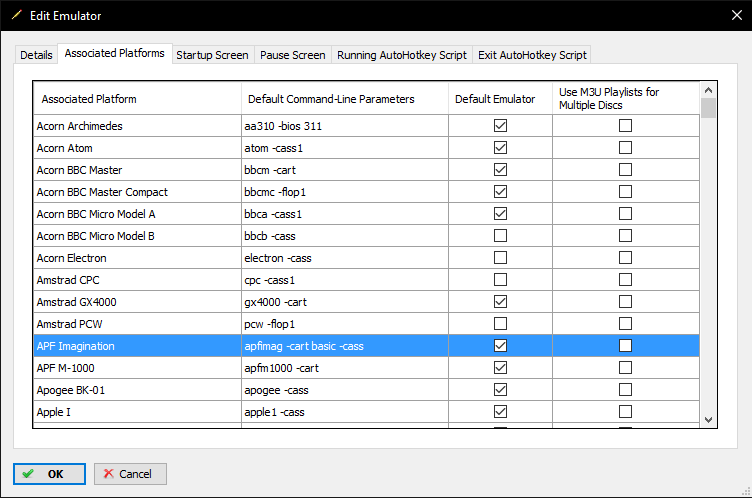Click the vertical scrollbar thumb
Image resolution: width=752 pixels, height=498 pixels.
click(708, 108)
